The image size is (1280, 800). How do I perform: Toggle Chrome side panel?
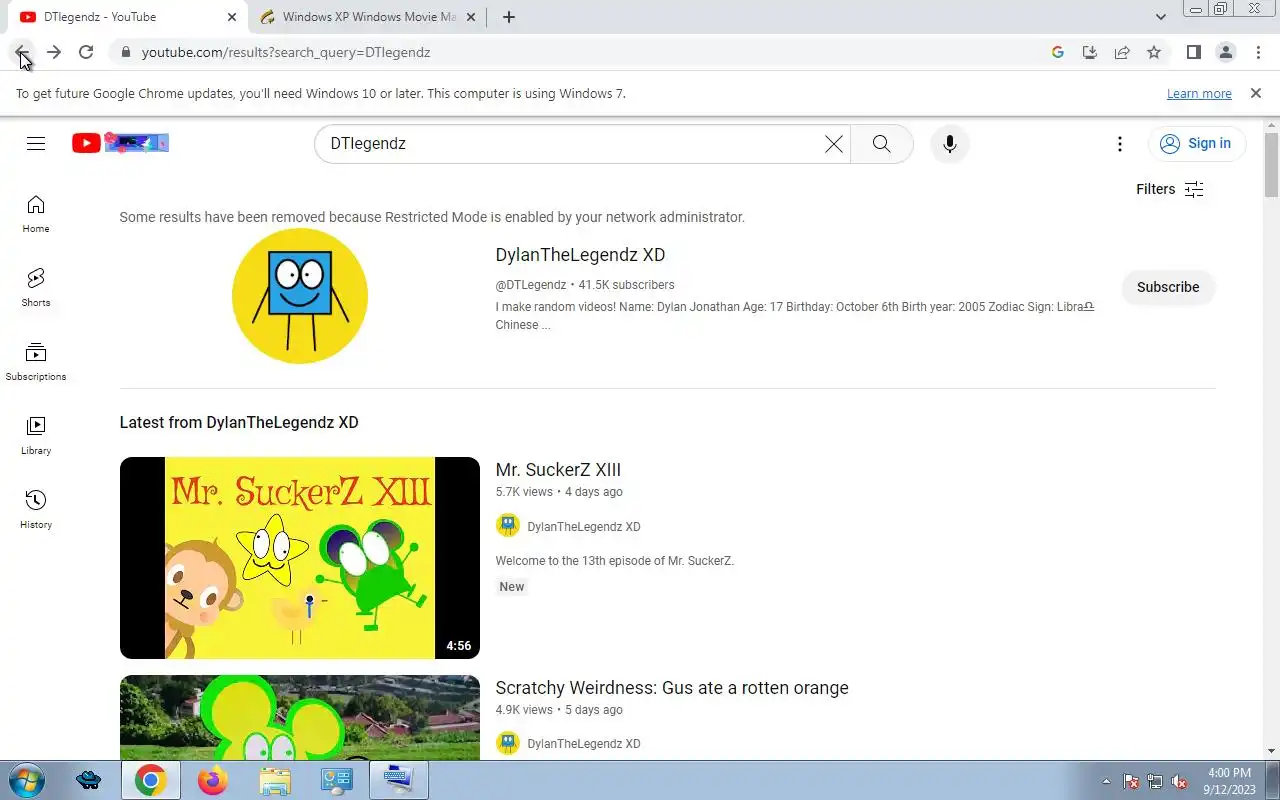click(x=1193, y=52)
